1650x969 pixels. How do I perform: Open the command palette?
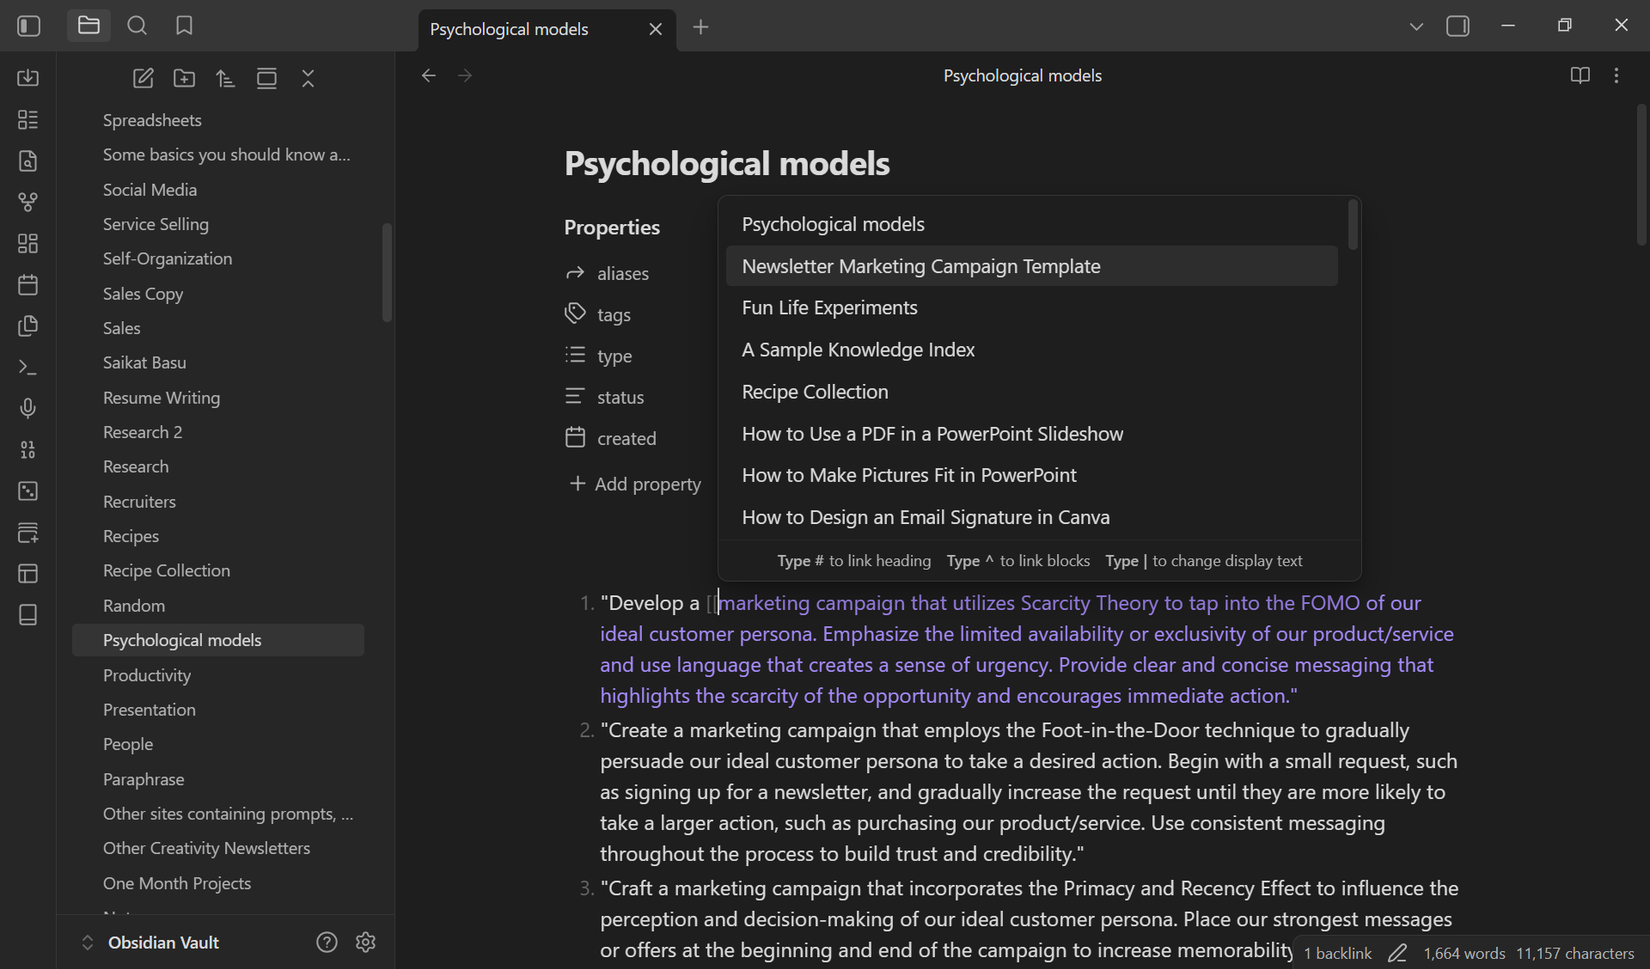pos(28,367)
